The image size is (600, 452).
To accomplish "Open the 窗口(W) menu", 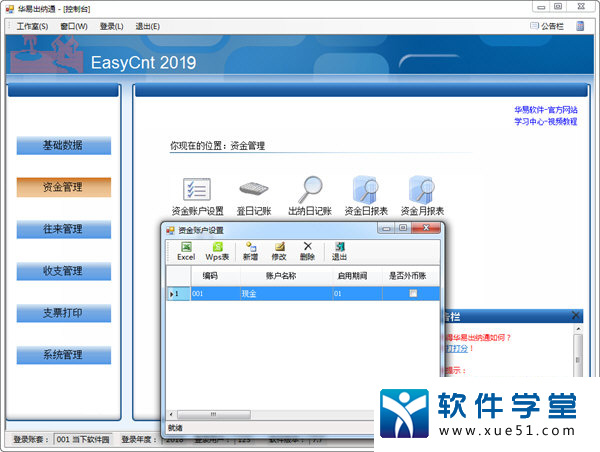I will pyautogui.click(x=74, y=26).
